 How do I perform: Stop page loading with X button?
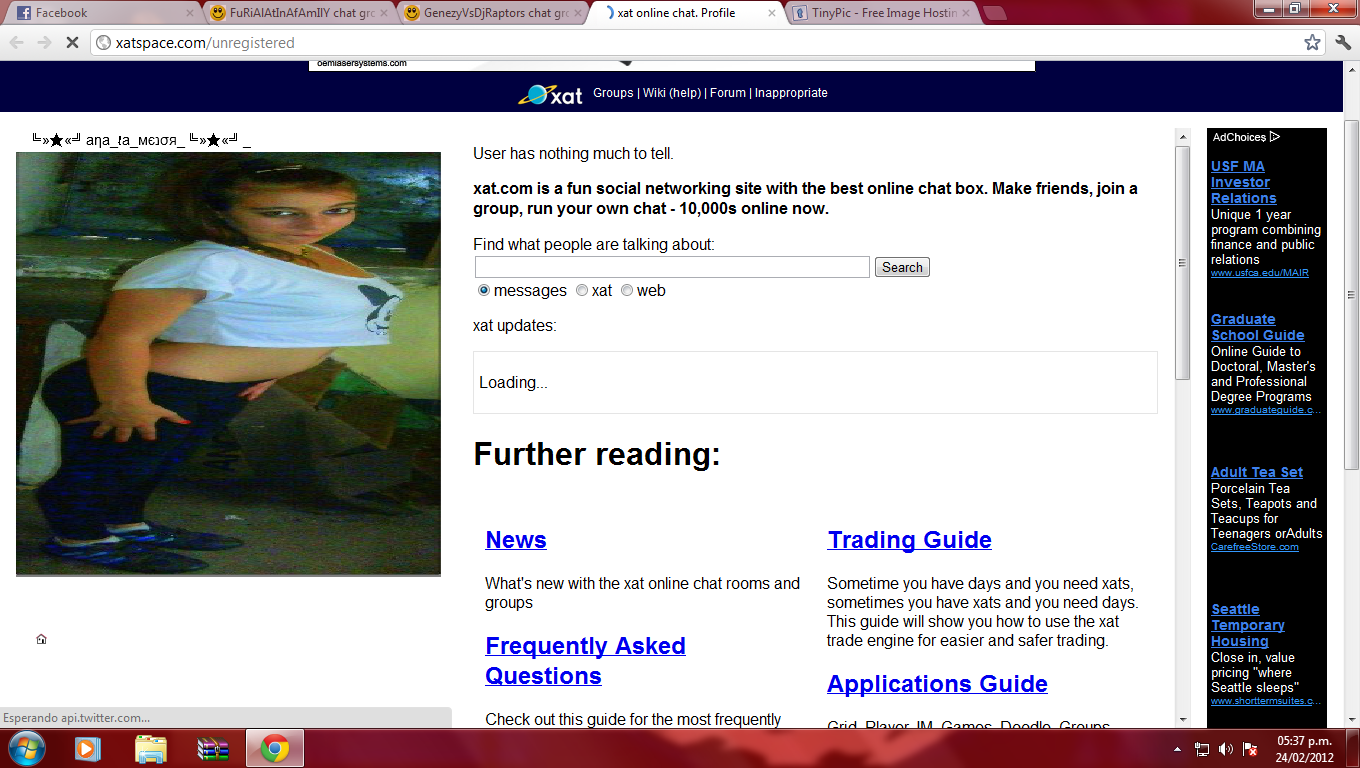tap(72, 43)
